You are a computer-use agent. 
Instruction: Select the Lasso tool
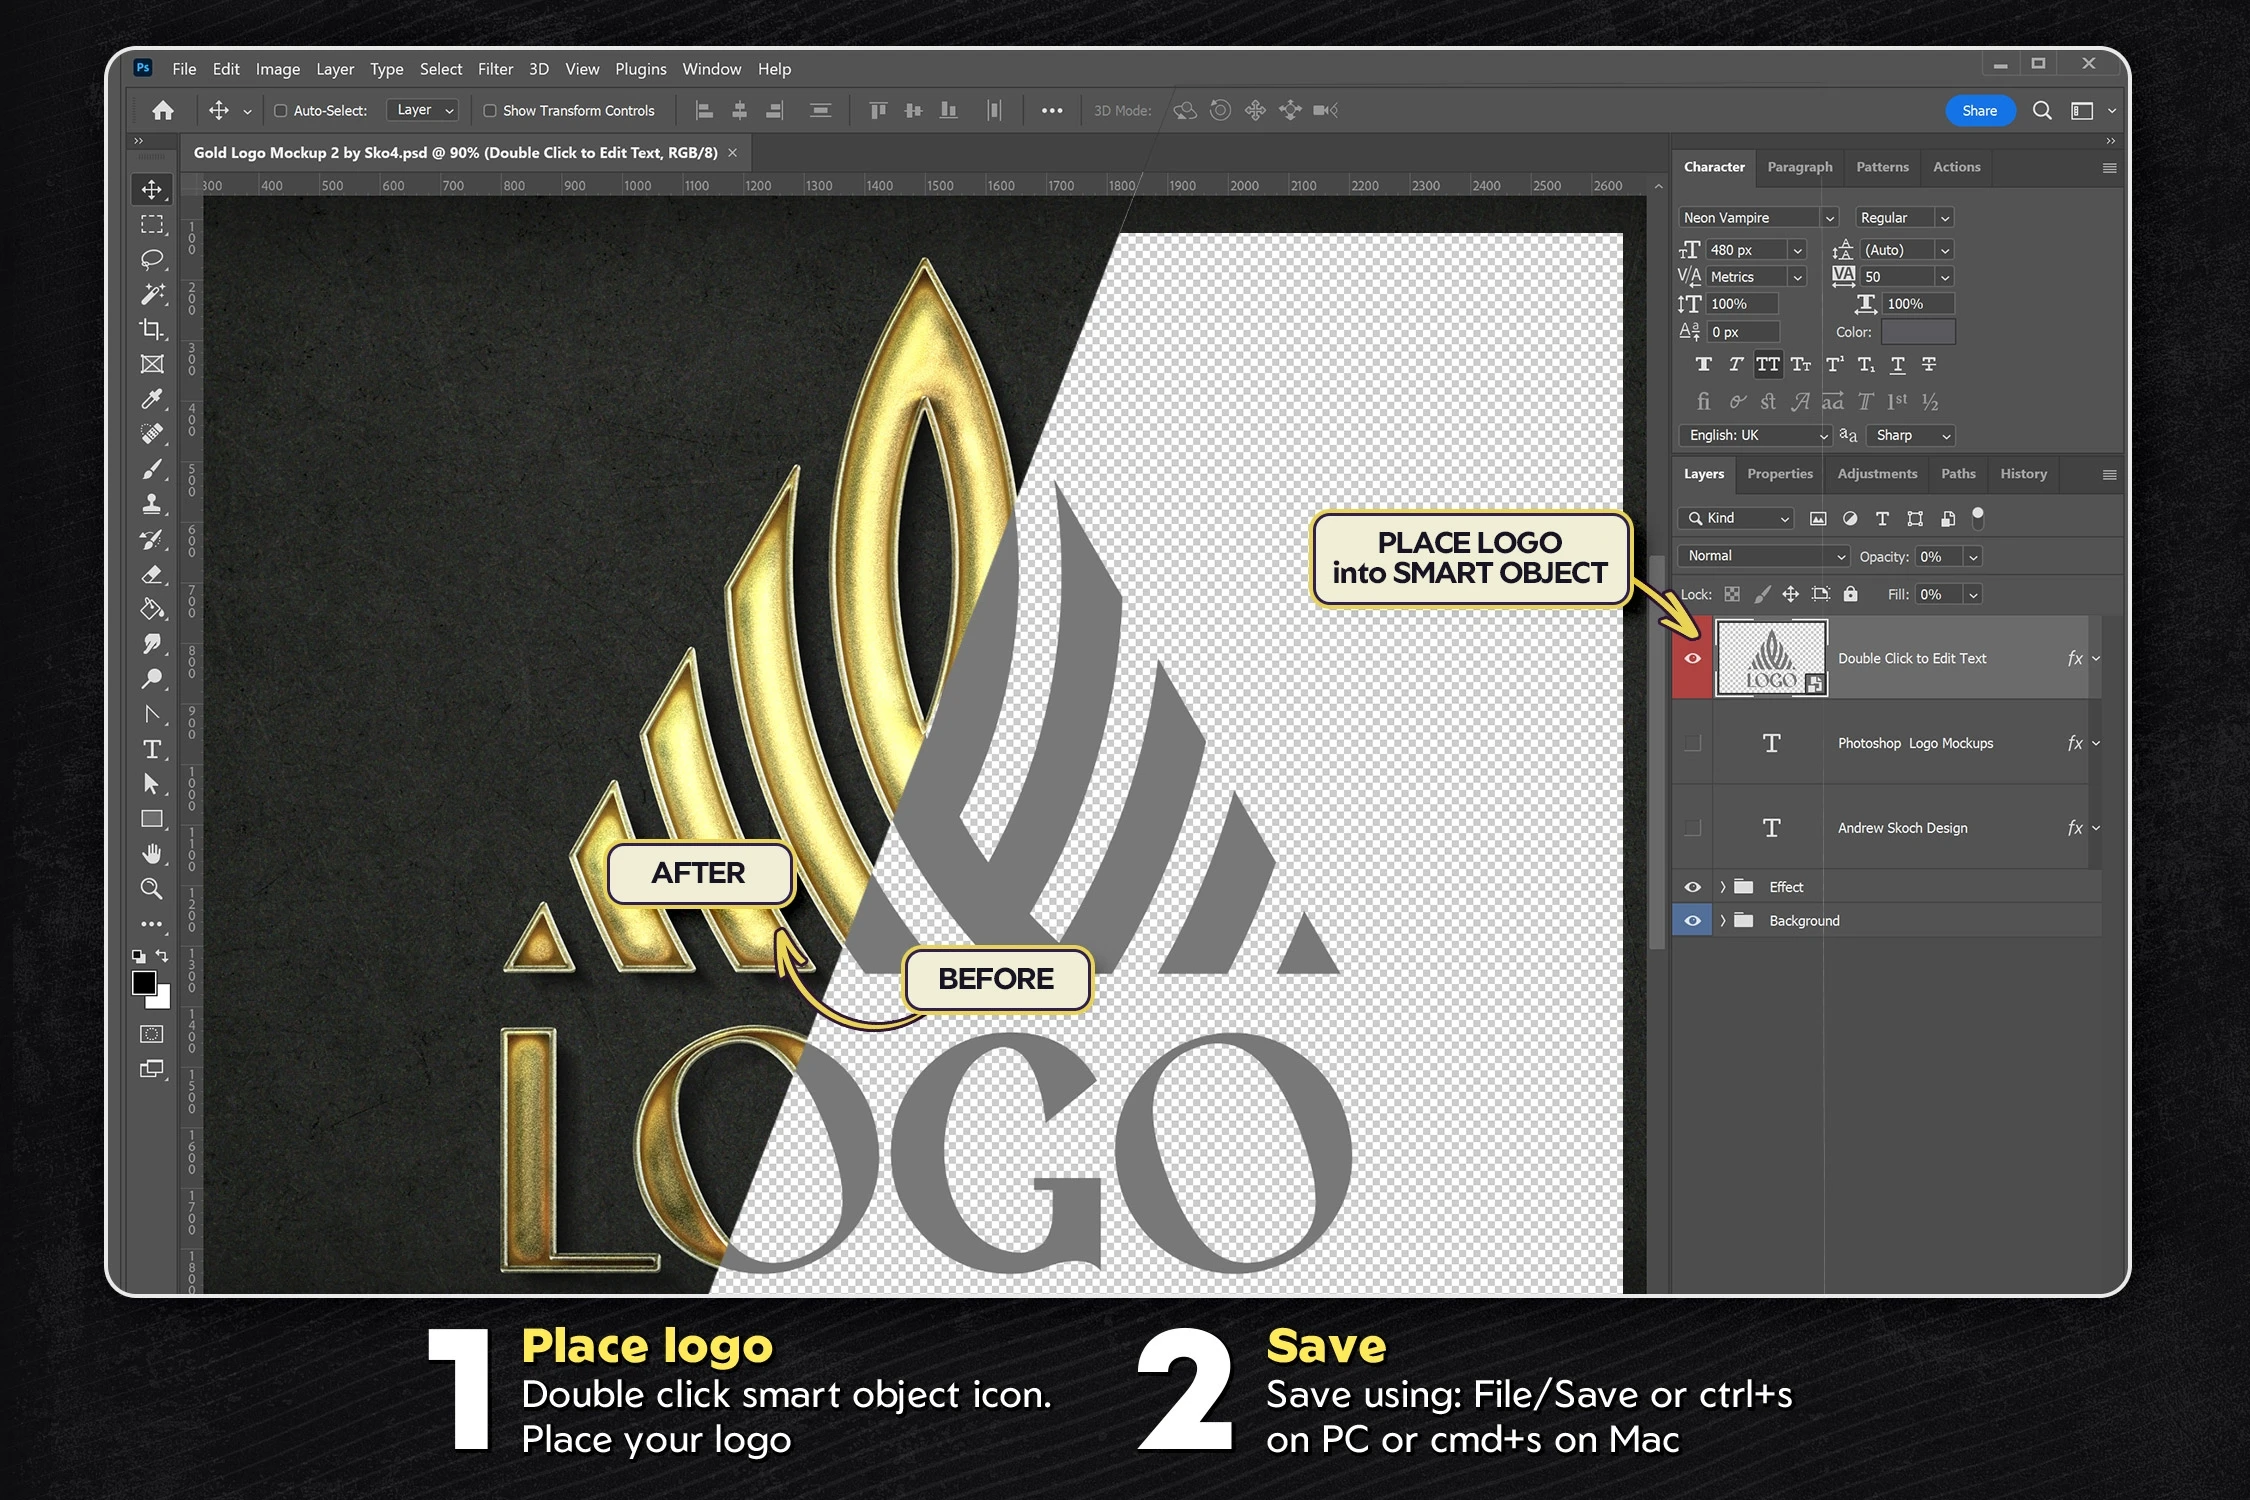(x=152, y=259)
